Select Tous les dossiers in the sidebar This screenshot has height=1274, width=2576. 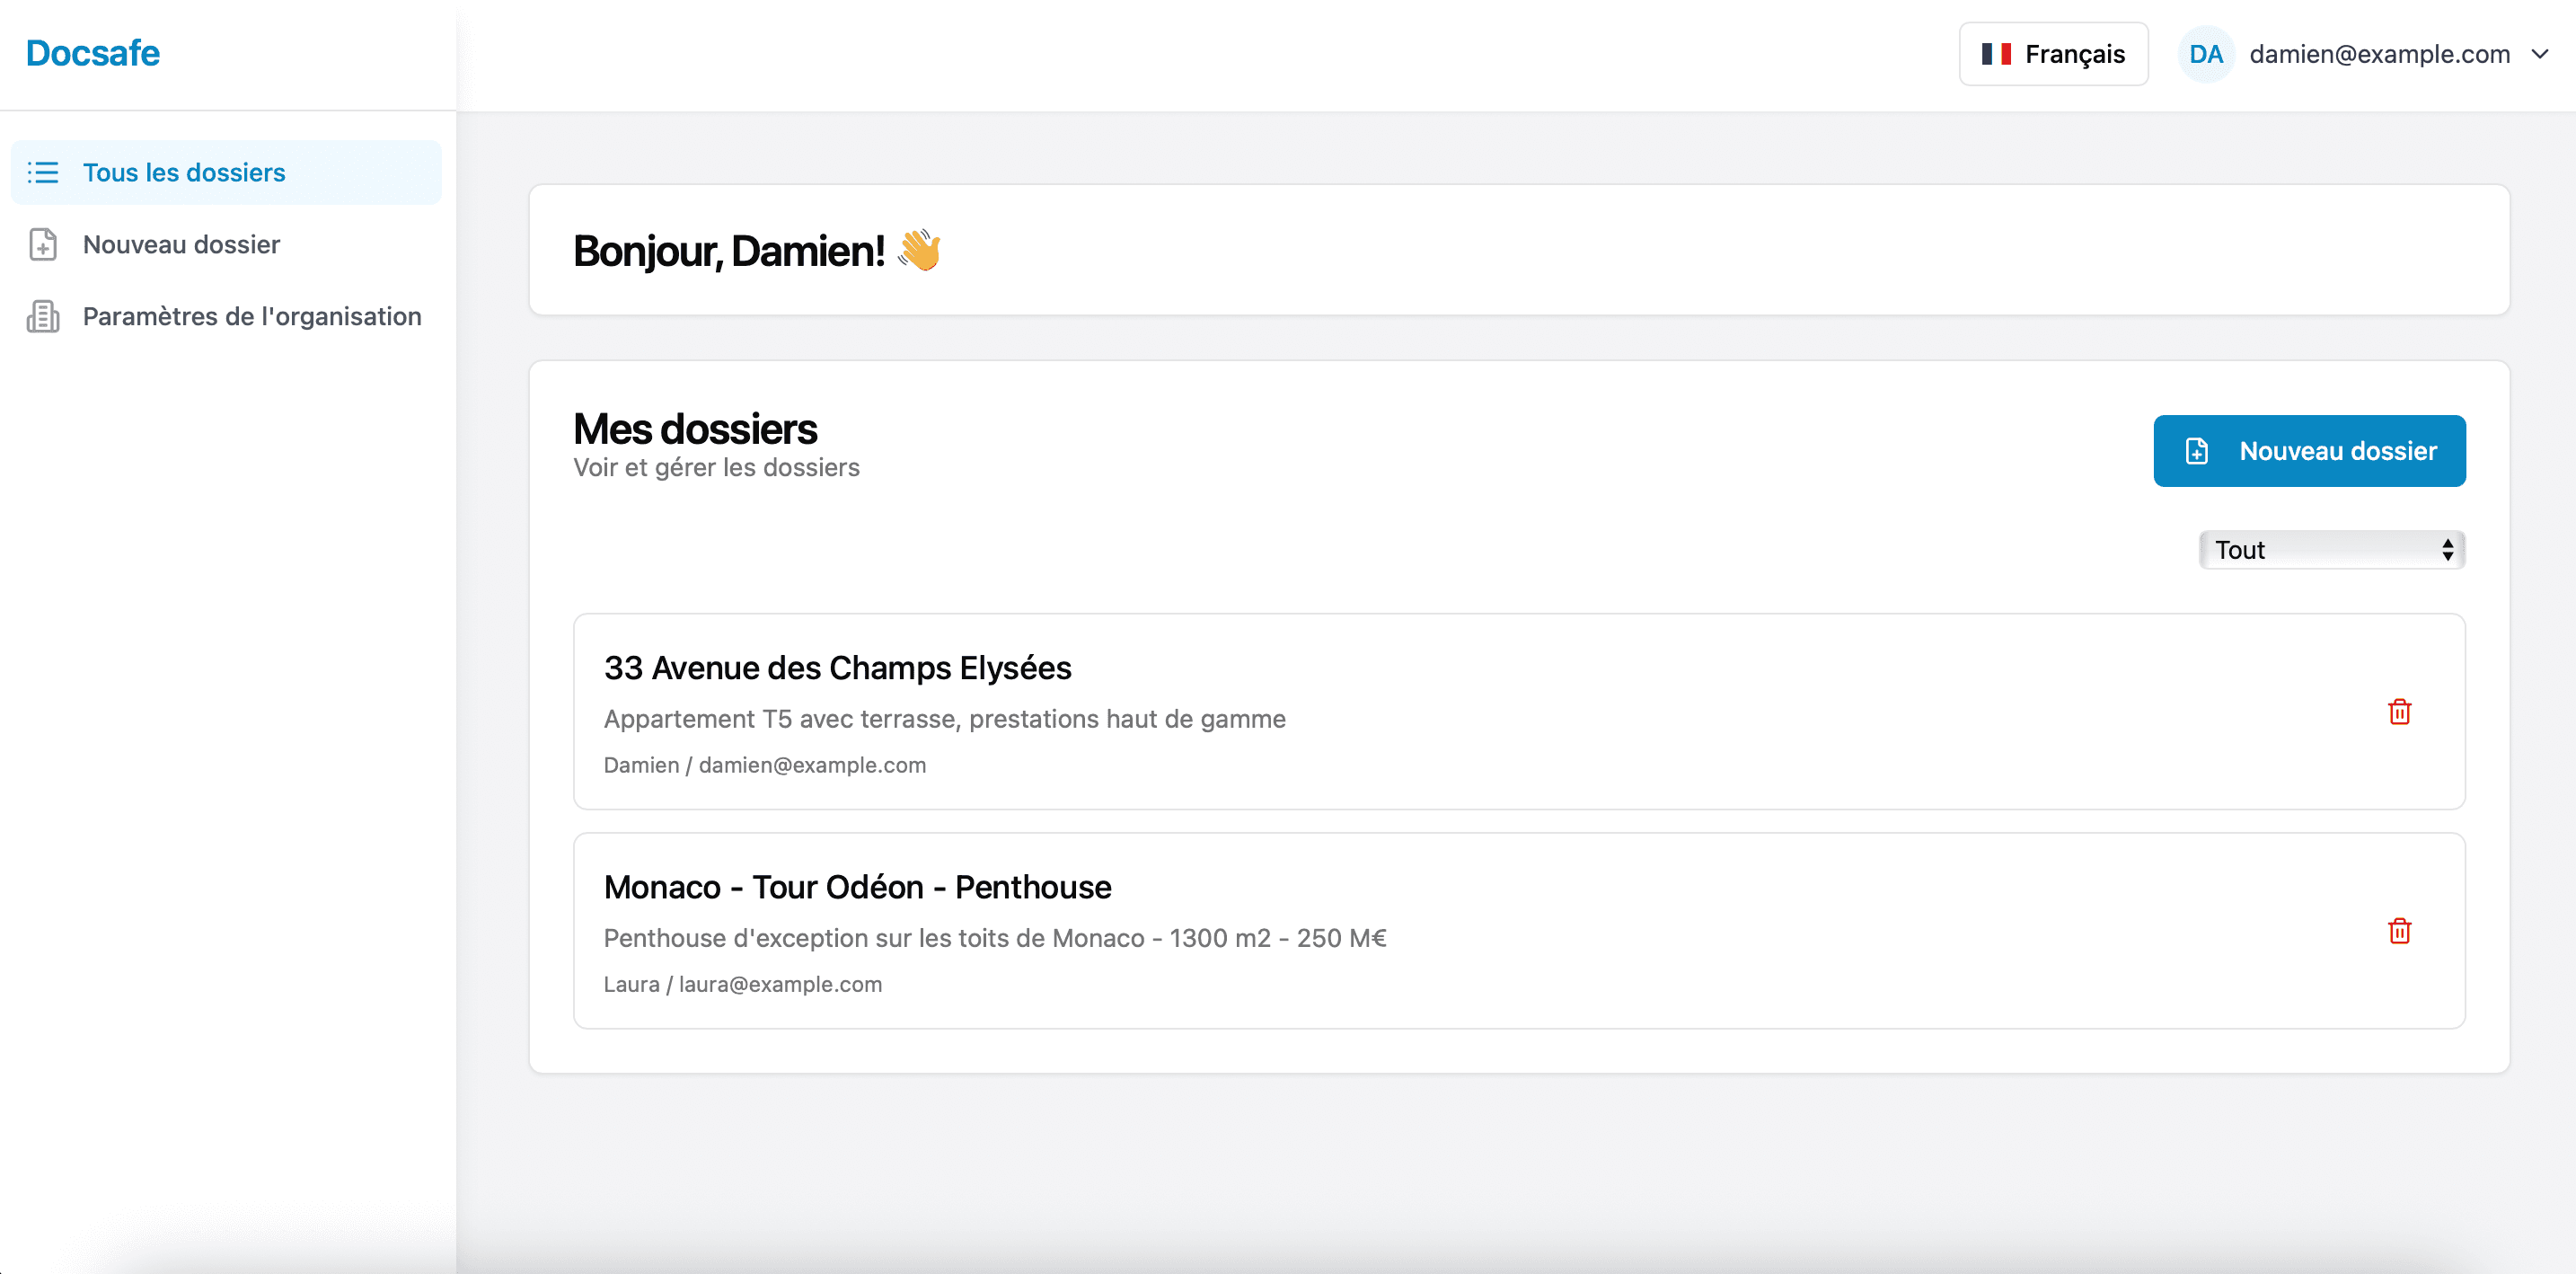184,172
